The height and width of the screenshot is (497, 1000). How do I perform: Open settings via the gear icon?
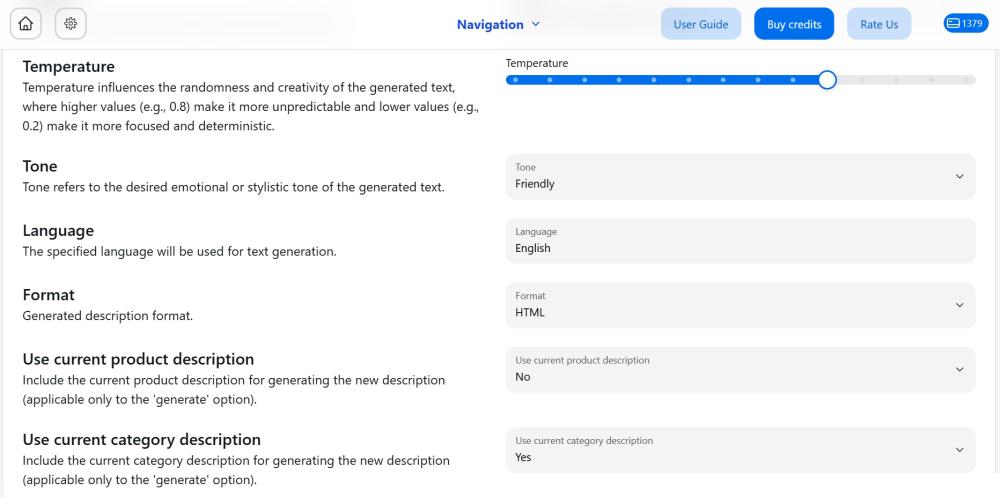(71, 24)
